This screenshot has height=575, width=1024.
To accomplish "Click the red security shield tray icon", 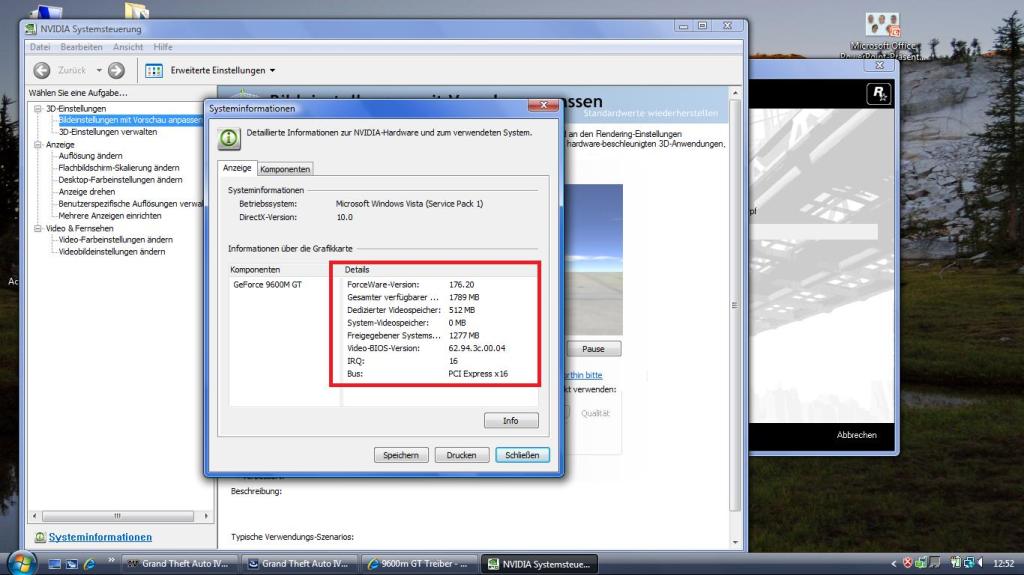I will pos(907,563).
